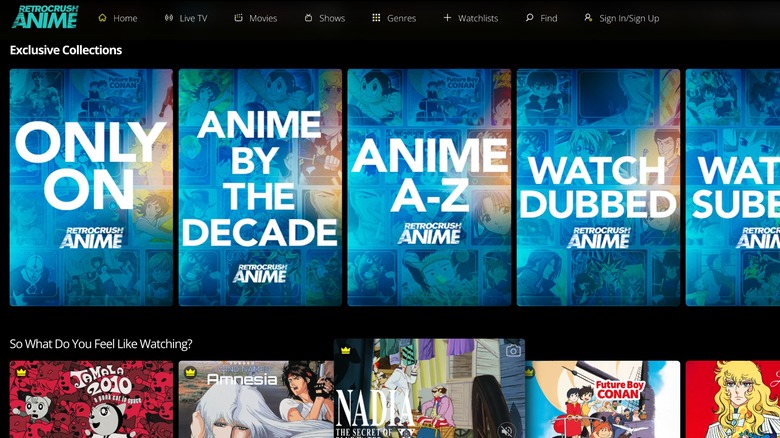This screenshot has height=438, width=780.
Task: Open the Nadia Secret of Blue Water preview
Action: (x=429, y=389)
